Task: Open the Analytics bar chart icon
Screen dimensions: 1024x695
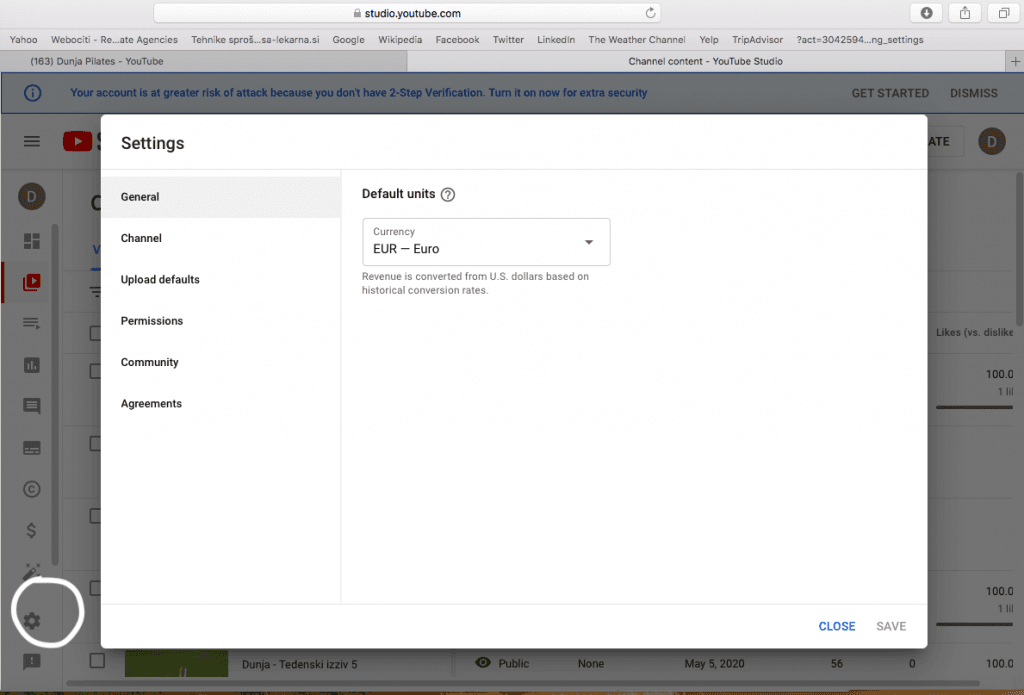Action: [32, 365]
